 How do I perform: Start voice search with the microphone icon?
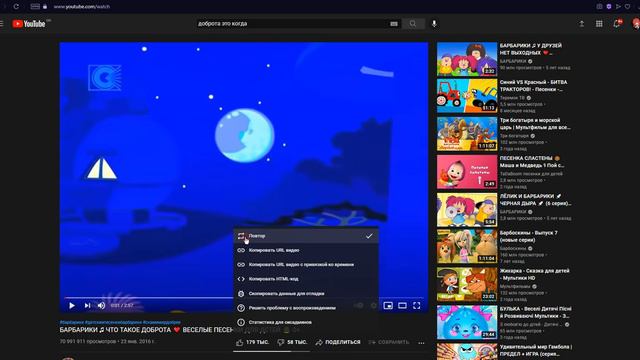434,24
